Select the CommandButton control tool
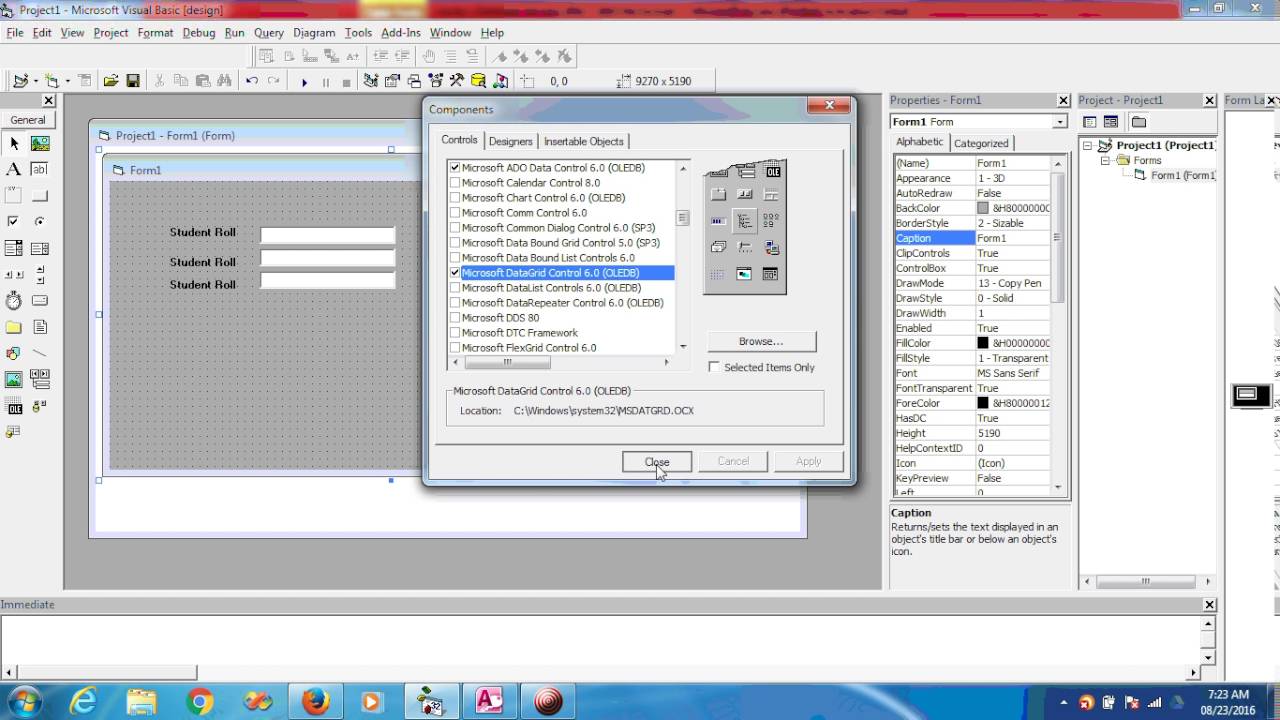Image resolution: width=1280 pixels, height=720 pixels. (x=40, y=196)
